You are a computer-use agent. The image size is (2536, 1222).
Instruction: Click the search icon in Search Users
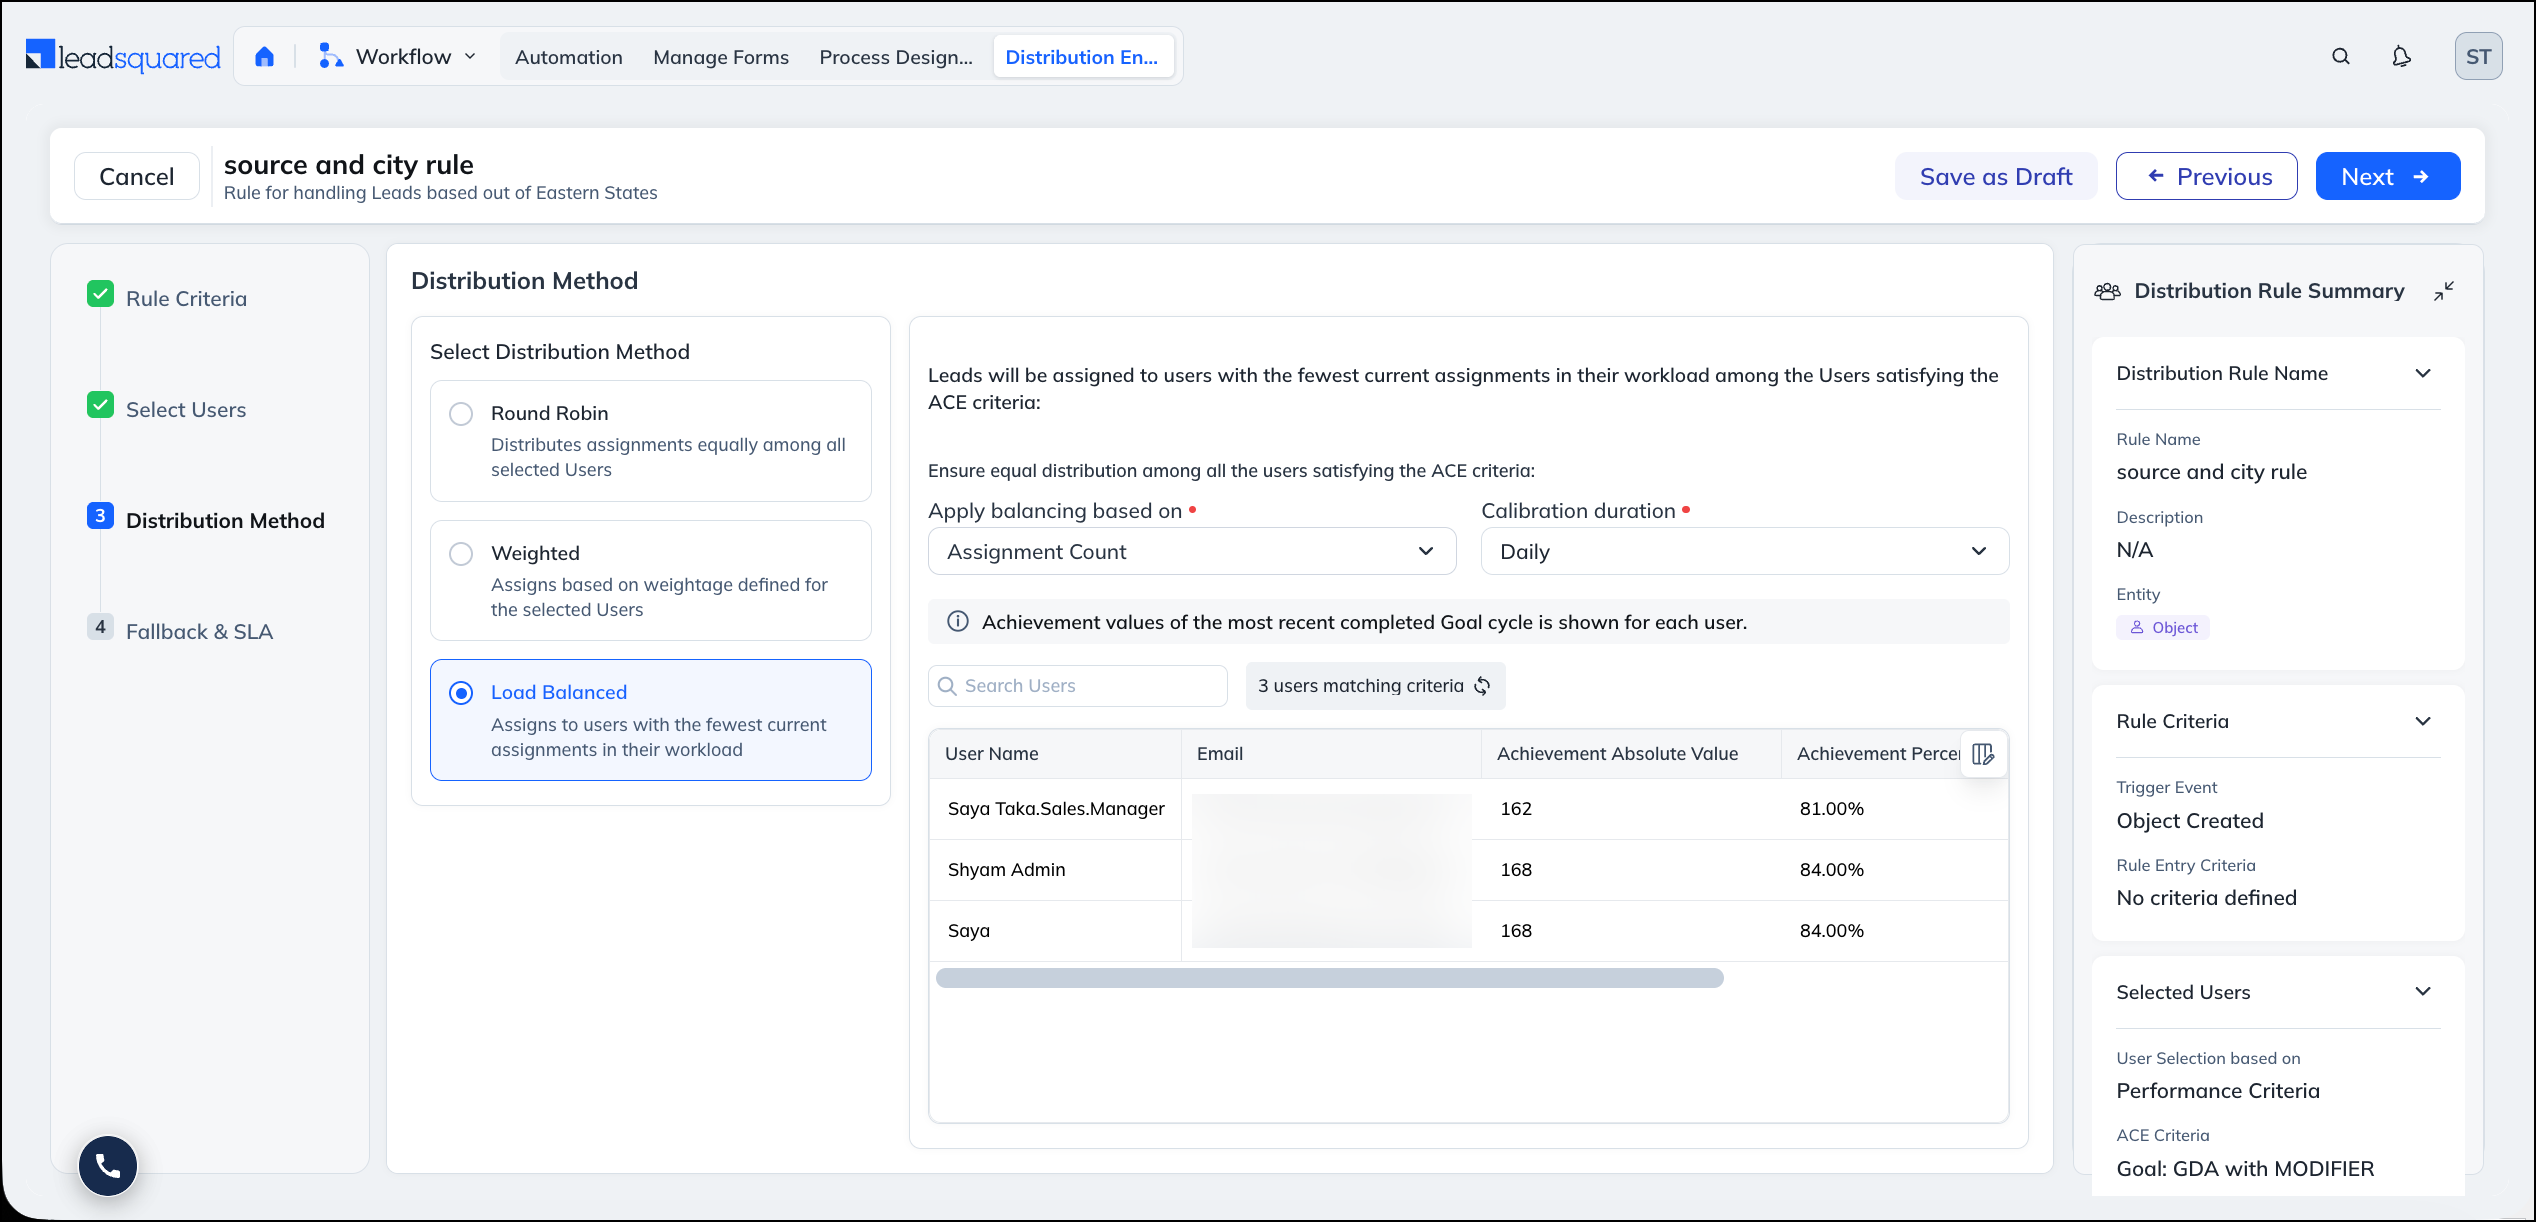coord(947,686)
